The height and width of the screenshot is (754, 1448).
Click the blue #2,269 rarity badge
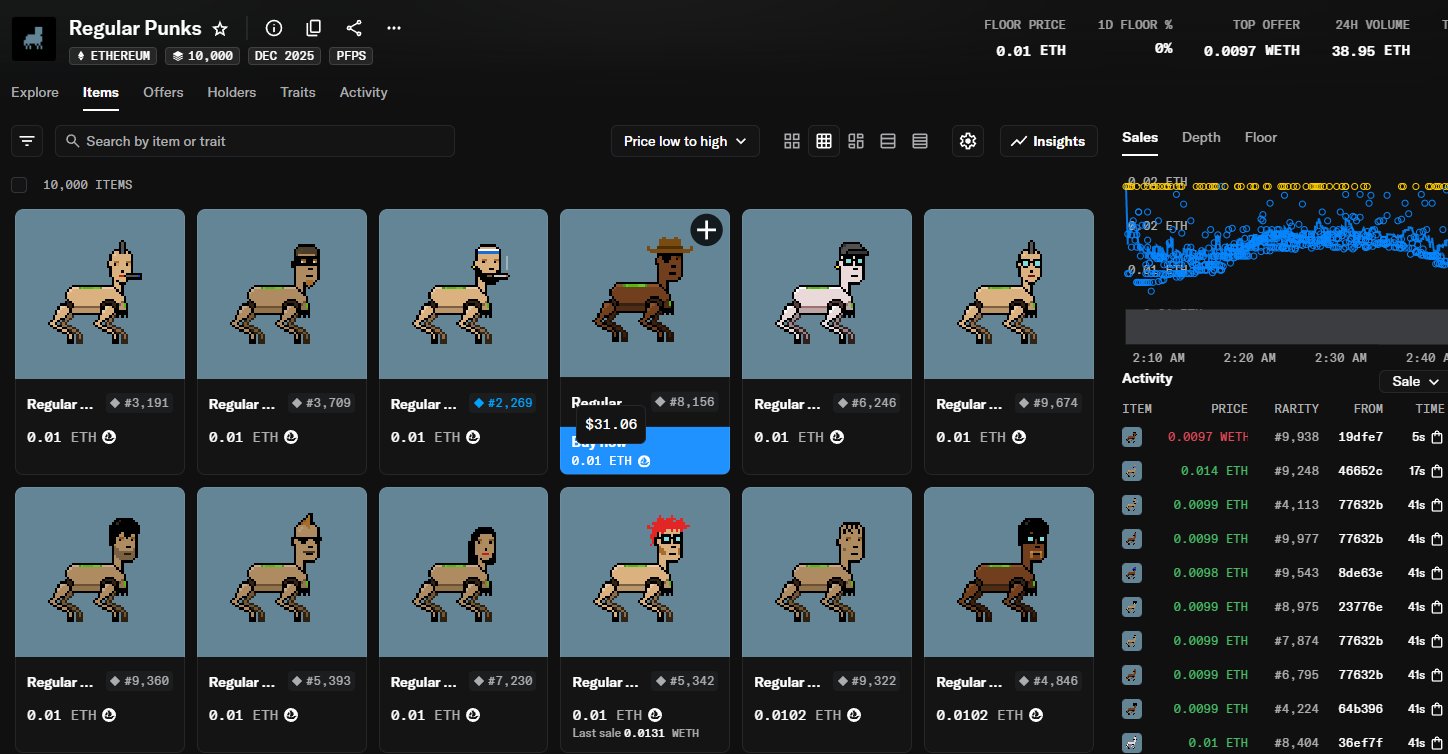coord(504,403)
